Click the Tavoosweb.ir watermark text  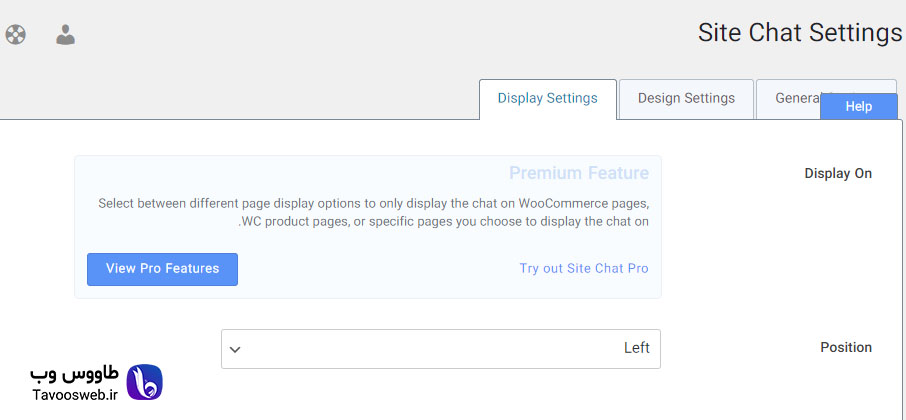pyautogui.click(x=75, y=395)
